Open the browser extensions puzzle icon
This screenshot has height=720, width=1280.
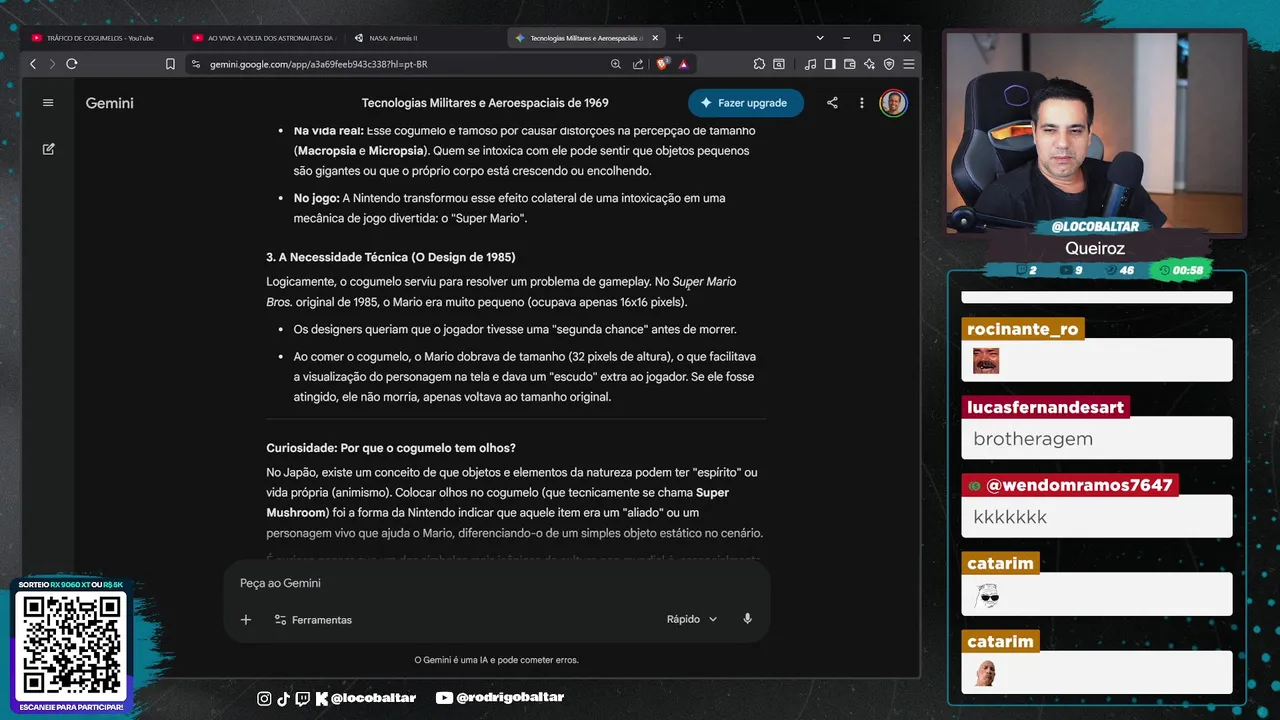[x=759, y=64]
